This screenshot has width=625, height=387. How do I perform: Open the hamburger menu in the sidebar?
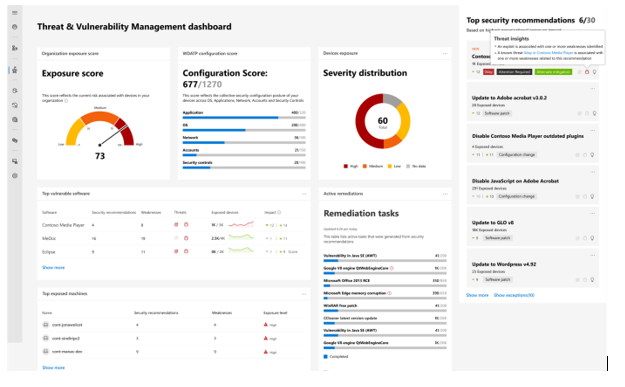click(15, 13)
